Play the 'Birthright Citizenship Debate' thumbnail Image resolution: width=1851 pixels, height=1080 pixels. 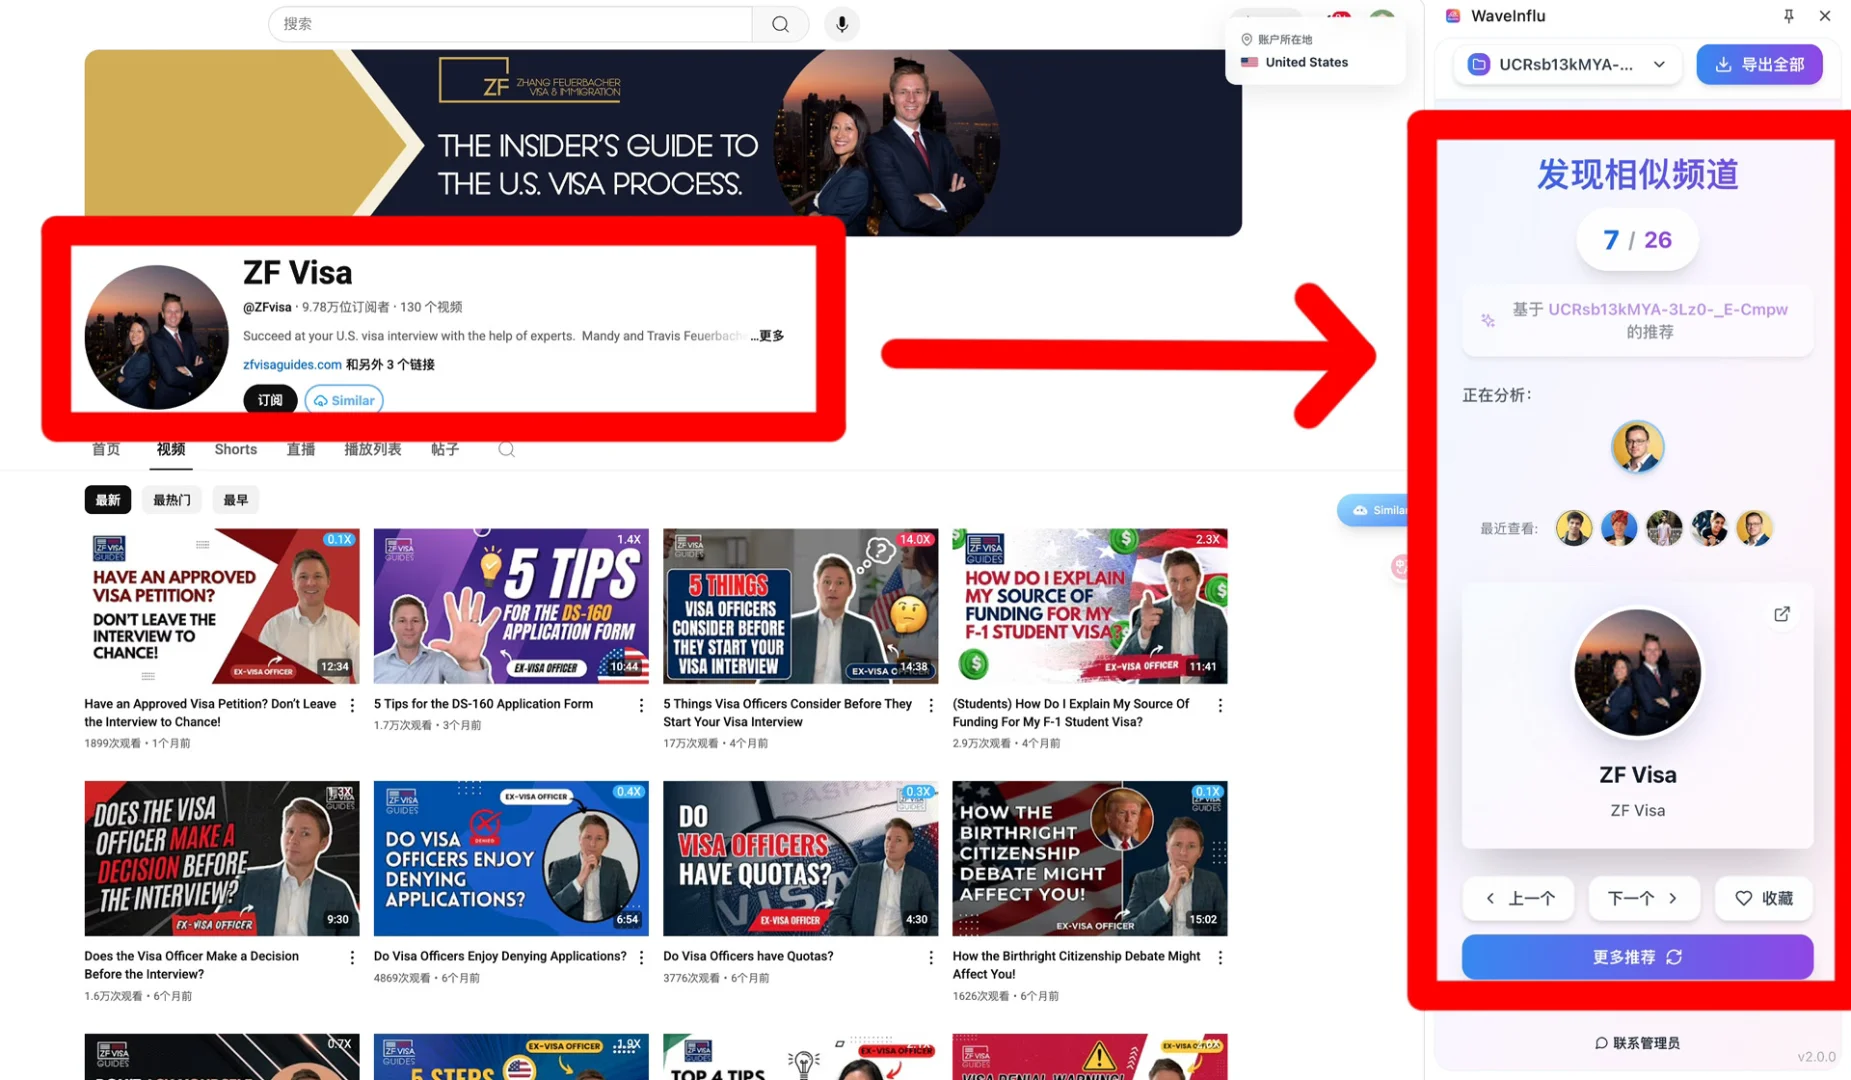(x=1090, y=859)
